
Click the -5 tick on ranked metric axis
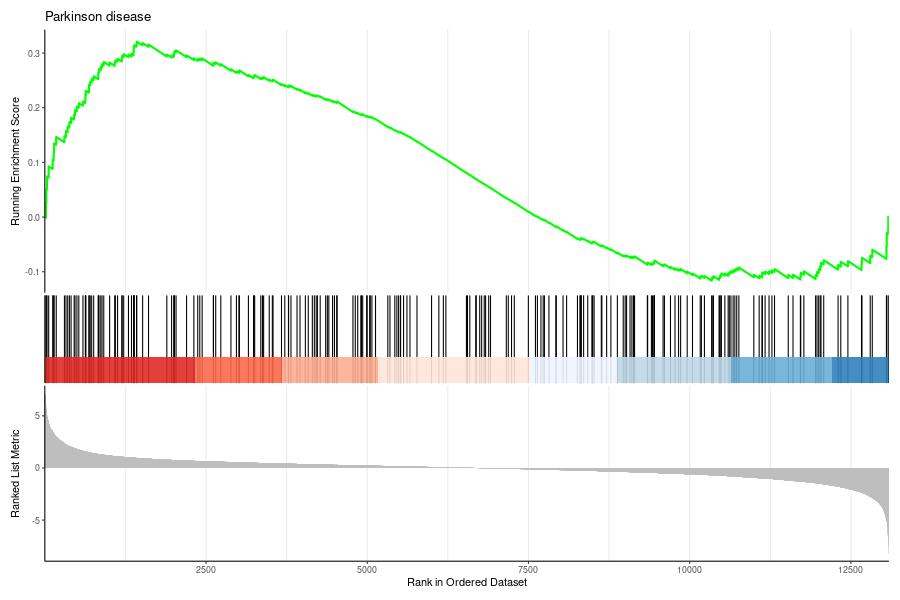[36, 520]
